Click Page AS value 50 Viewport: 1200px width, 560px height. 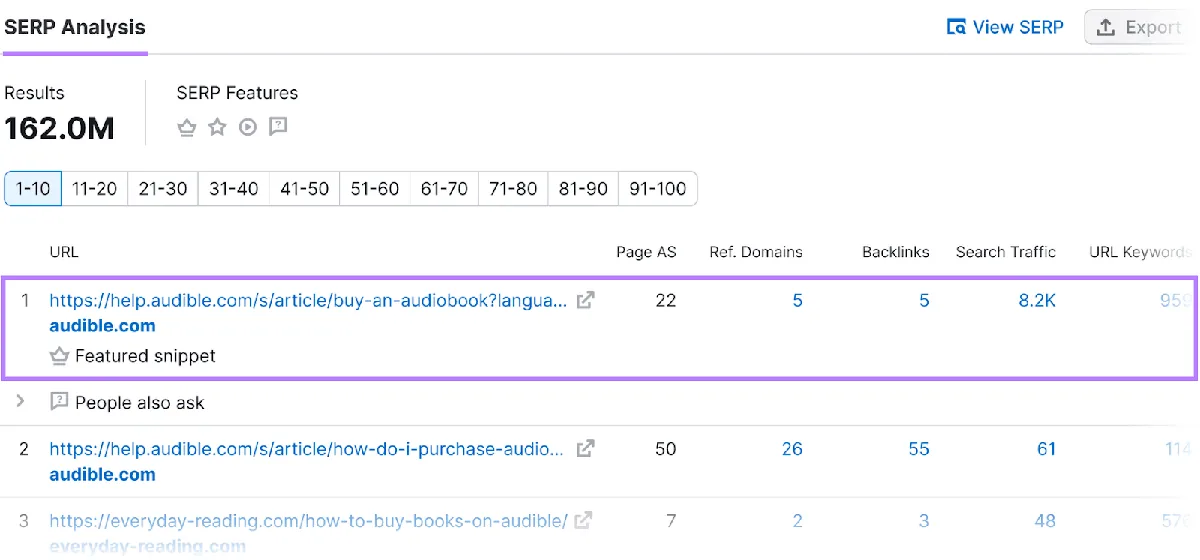coord(665,449)
